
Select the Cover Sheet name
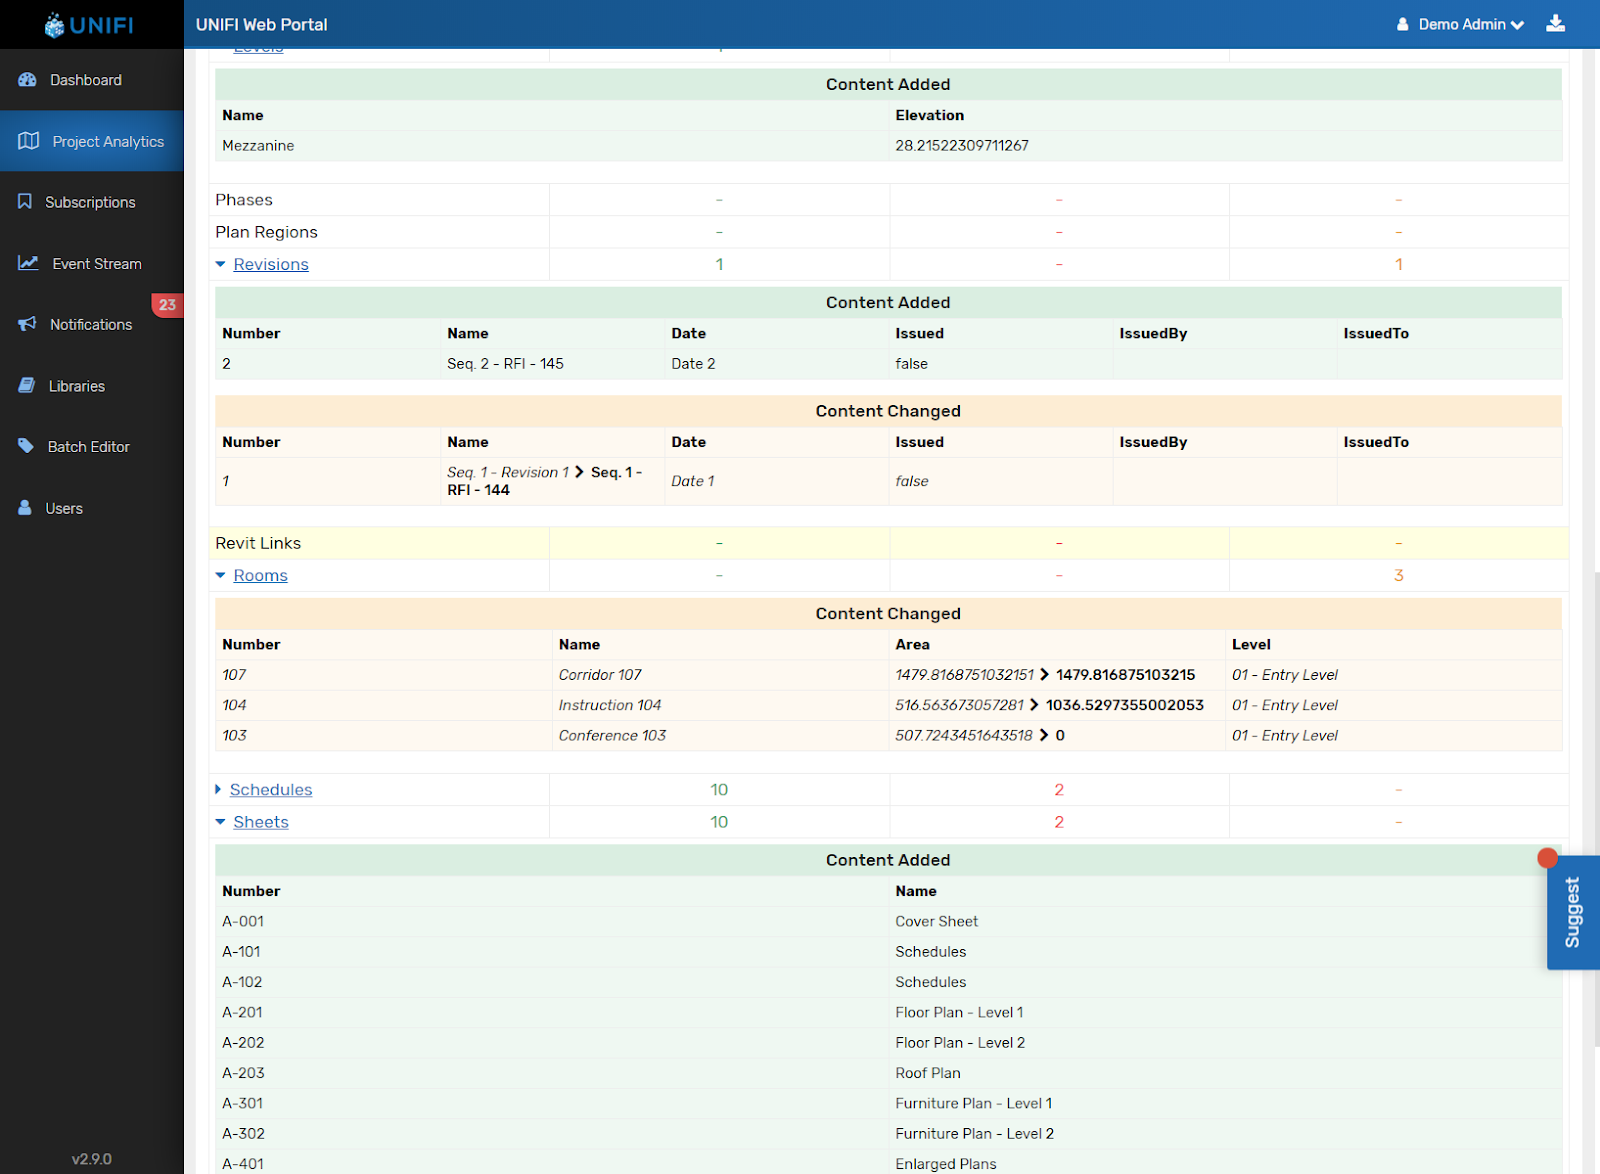(x=936, y=921)
